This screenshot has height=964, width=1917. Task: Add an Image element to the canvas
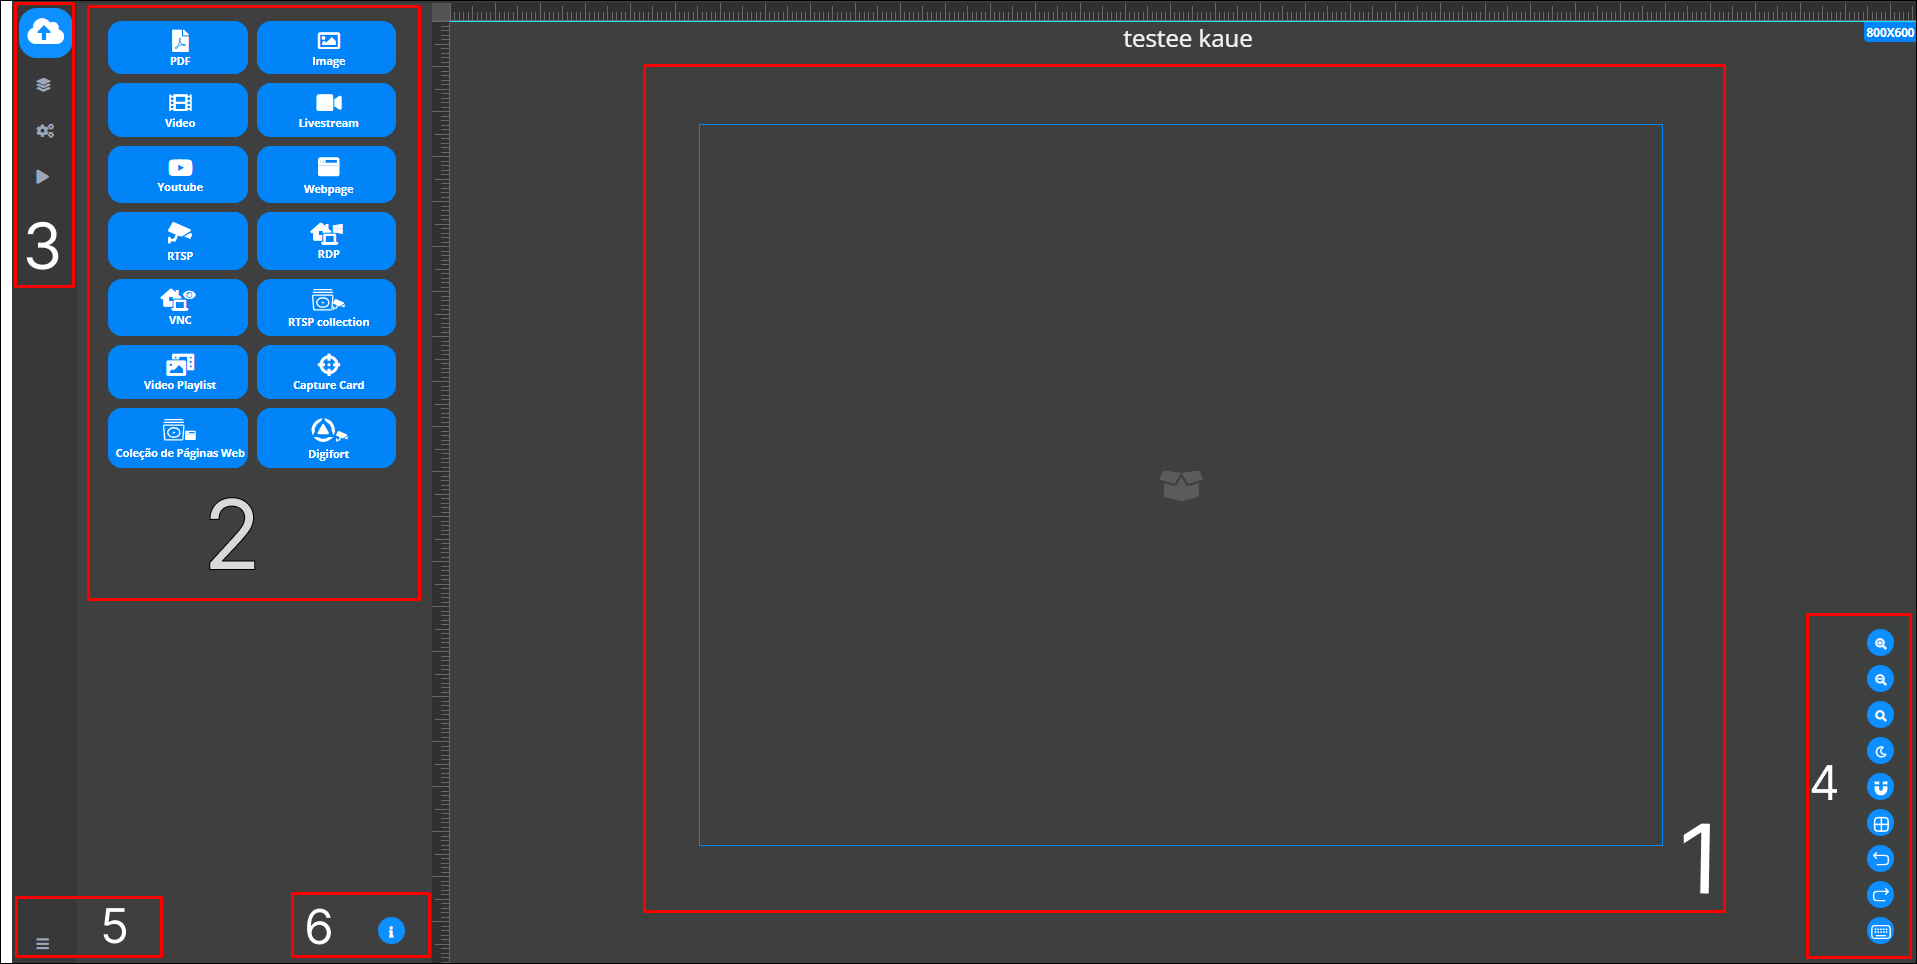[x=326, y=47]
